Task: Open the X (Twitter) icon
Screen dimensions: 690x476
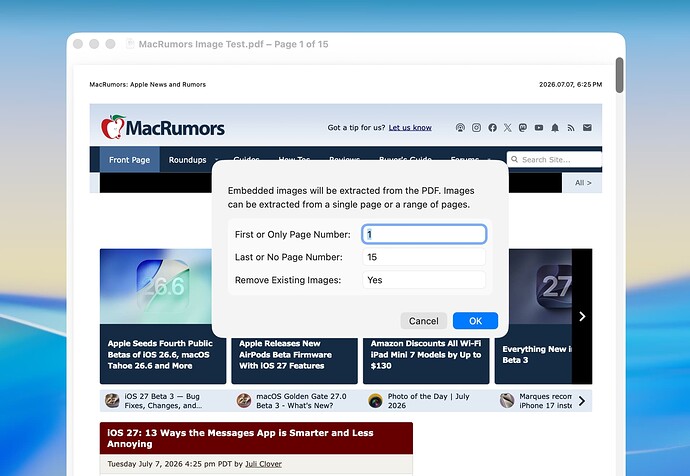Action: (x=507, y=128)
